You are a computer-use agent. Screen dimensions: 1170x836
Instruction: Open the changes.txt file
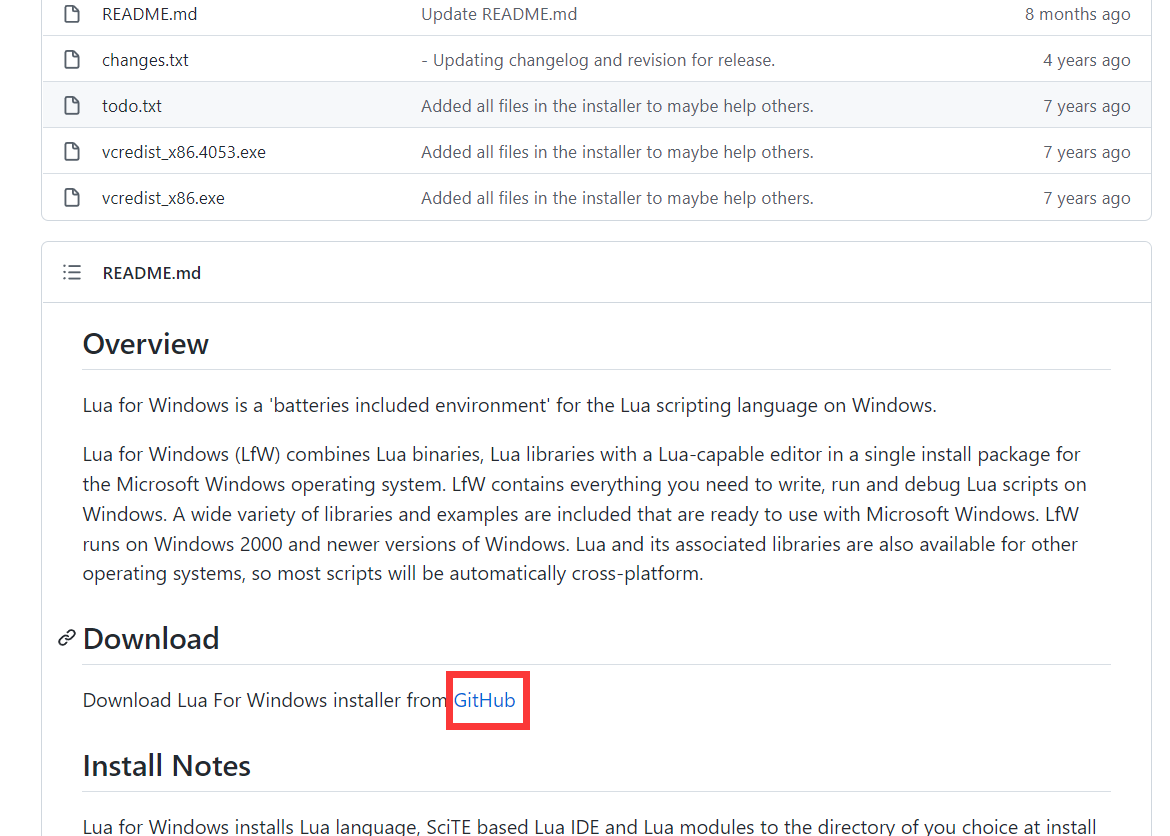pos(146,60)
